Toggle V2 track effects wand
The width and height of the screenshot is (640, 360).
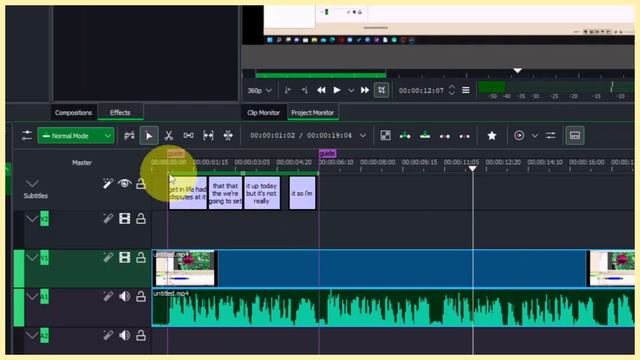pyautogui.click(x=108, y=219)
